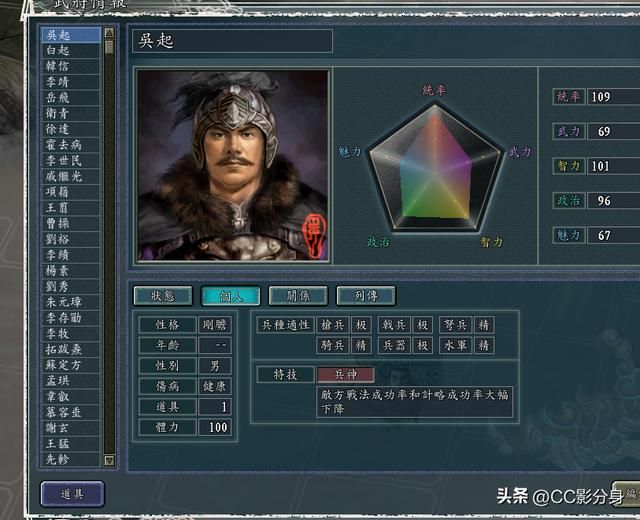Select 李世民 in the list

pyautogui.click(x=71, y=161)
